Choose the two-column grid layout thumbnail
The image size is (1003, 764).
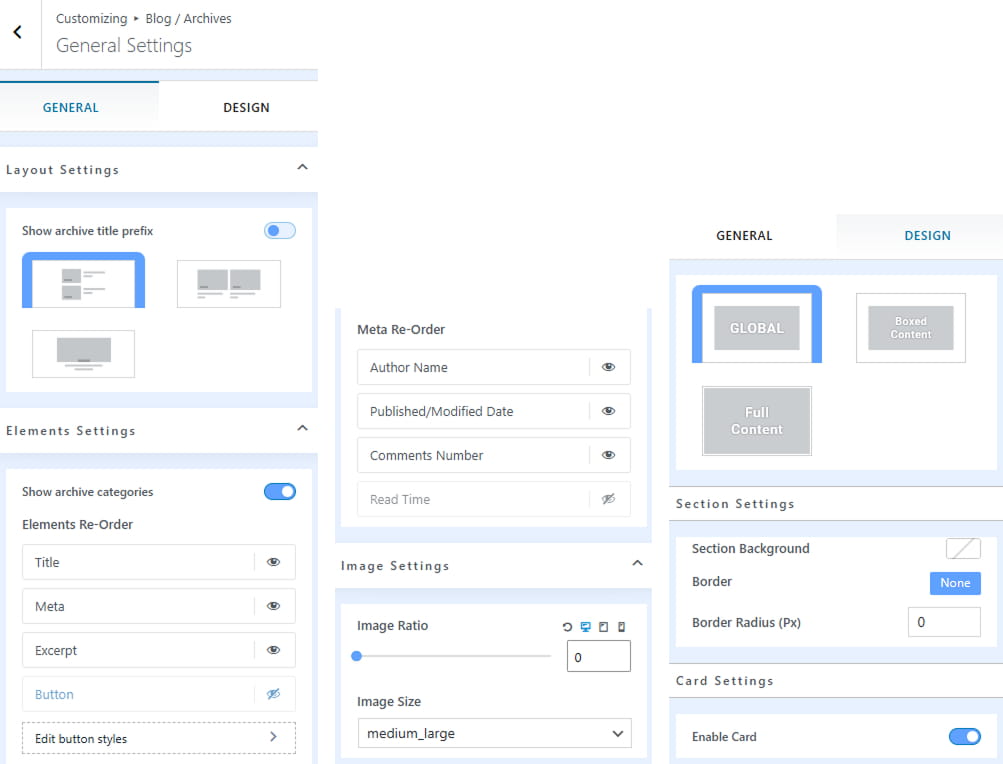coord(228,283)
